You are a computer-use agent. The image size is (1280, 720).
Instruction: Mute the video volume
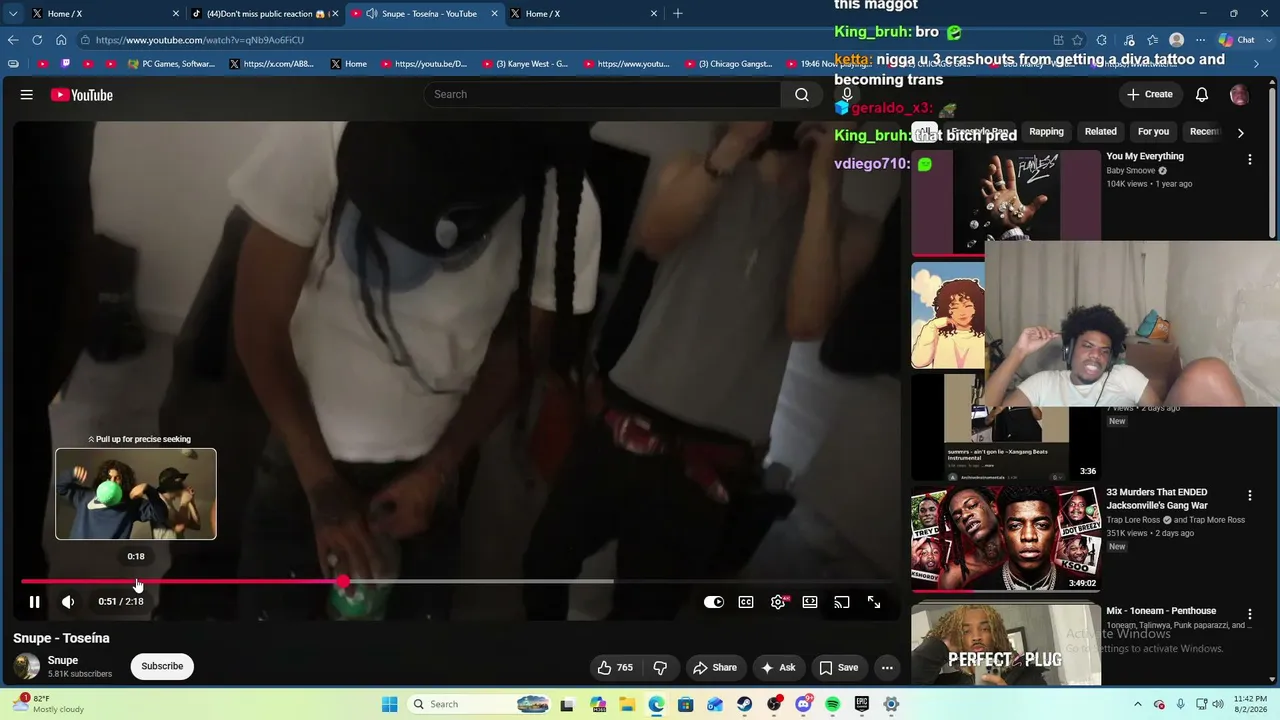pyautogui.click(x=68, y=602)
